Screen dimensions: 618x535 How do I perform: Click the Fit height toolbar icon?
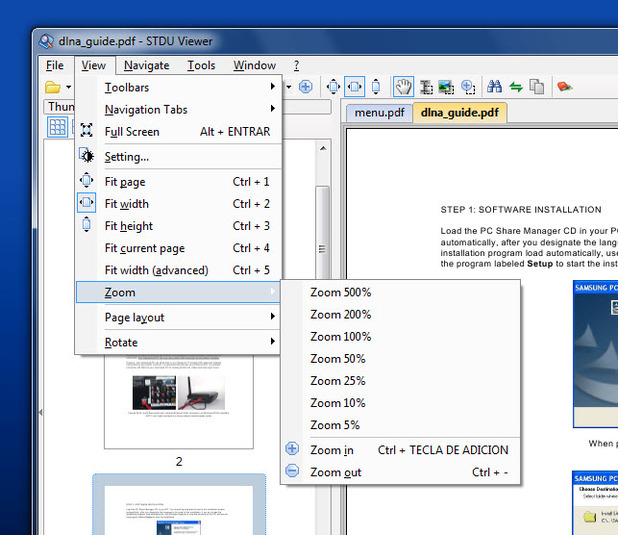(x=375, y=87)
